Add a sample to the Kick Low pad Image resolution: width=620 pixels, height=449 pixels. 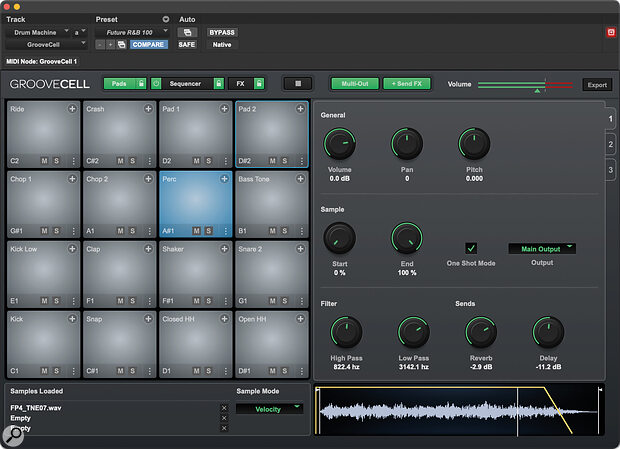click(72, 249)
